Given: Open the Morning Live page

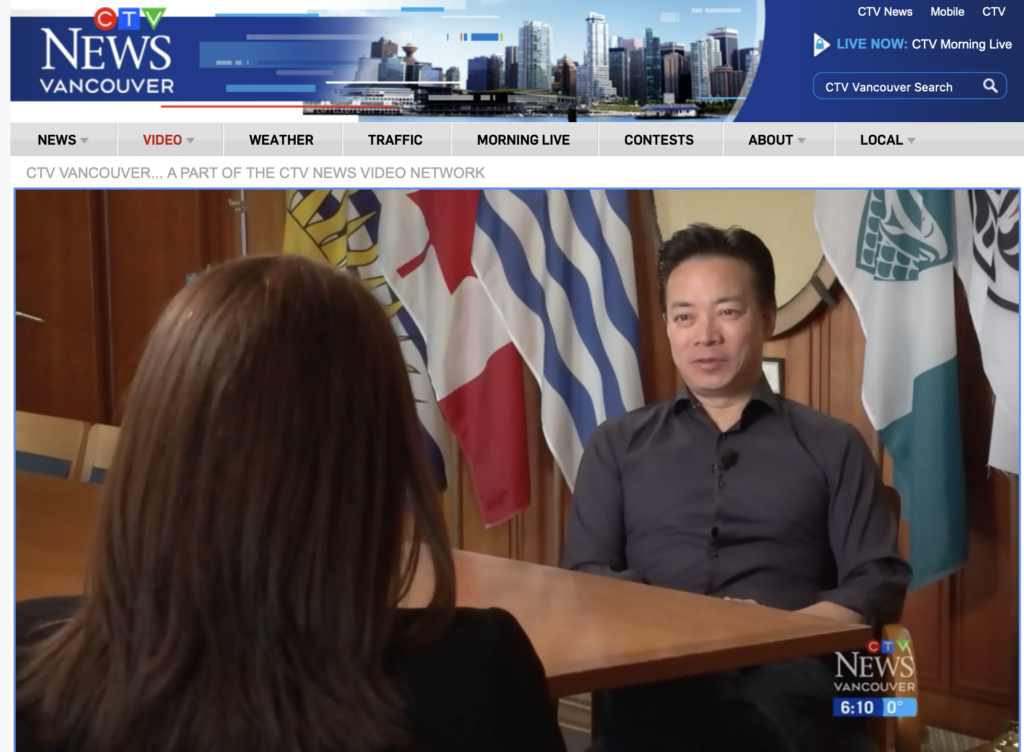Looking at the screenshot, I should [x=523, y=140].
